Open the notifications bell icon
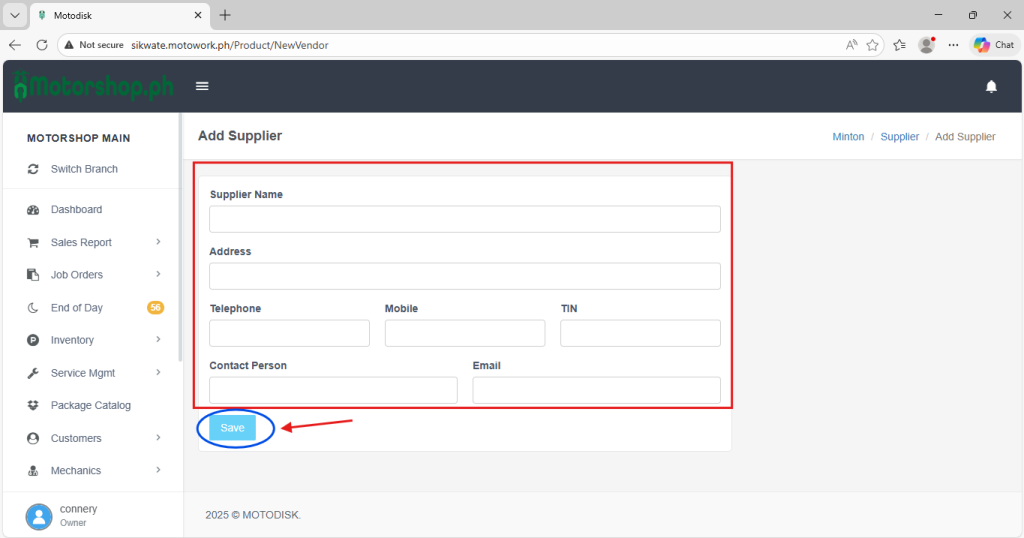This screenshot has width=1024, height=538. coord(991,87)
